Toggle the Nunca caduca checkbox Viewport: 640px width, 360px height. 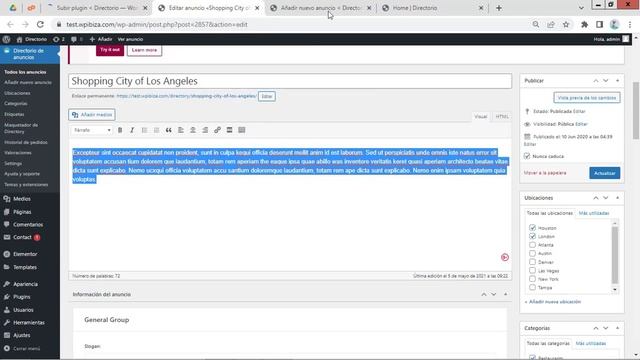point(527,156)
